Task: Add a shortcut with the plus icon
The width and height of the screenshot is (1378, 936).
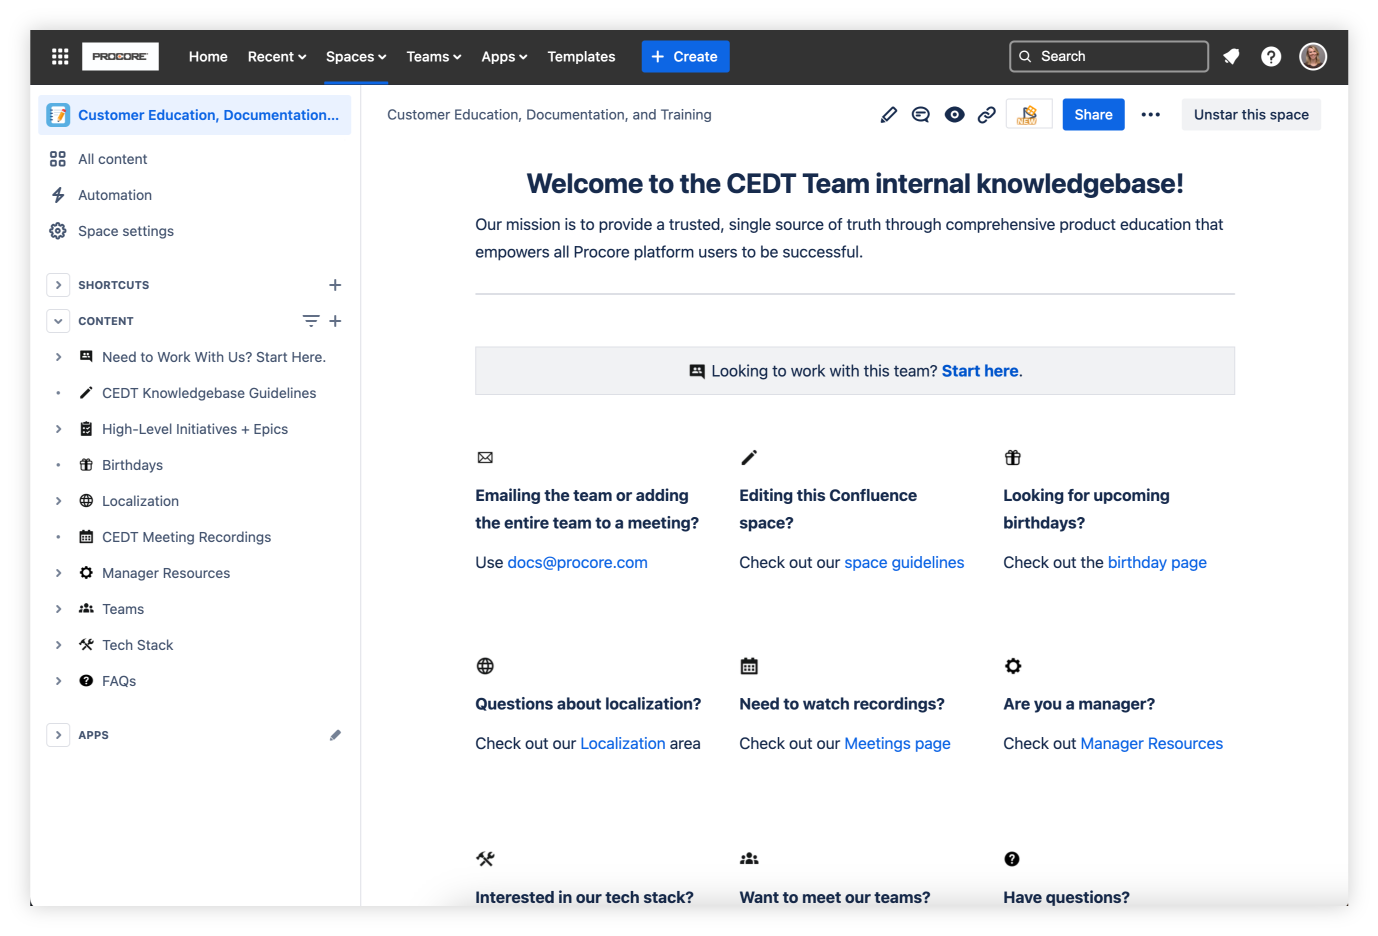Action: (335, 285)
